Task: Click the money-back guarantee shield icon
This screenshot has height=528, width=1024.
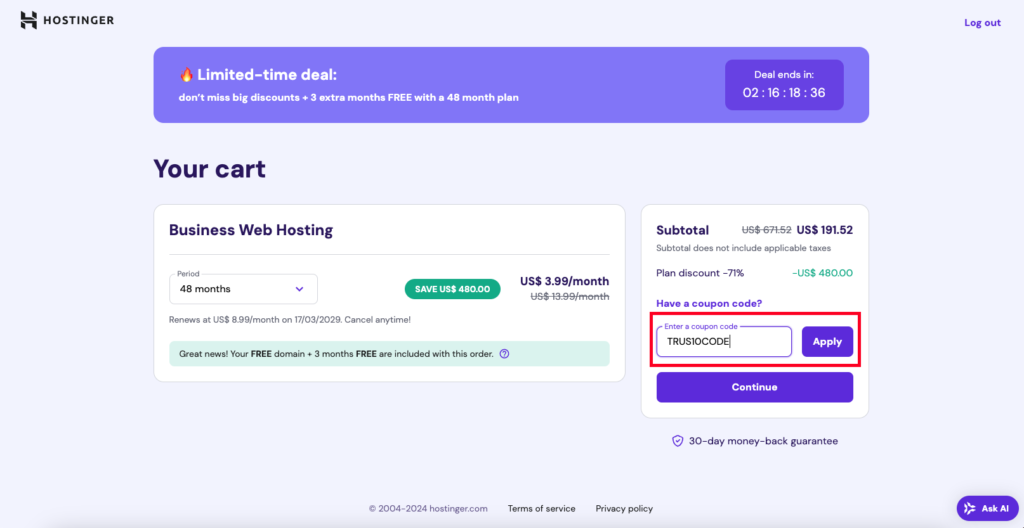Action: coord(677,441)
